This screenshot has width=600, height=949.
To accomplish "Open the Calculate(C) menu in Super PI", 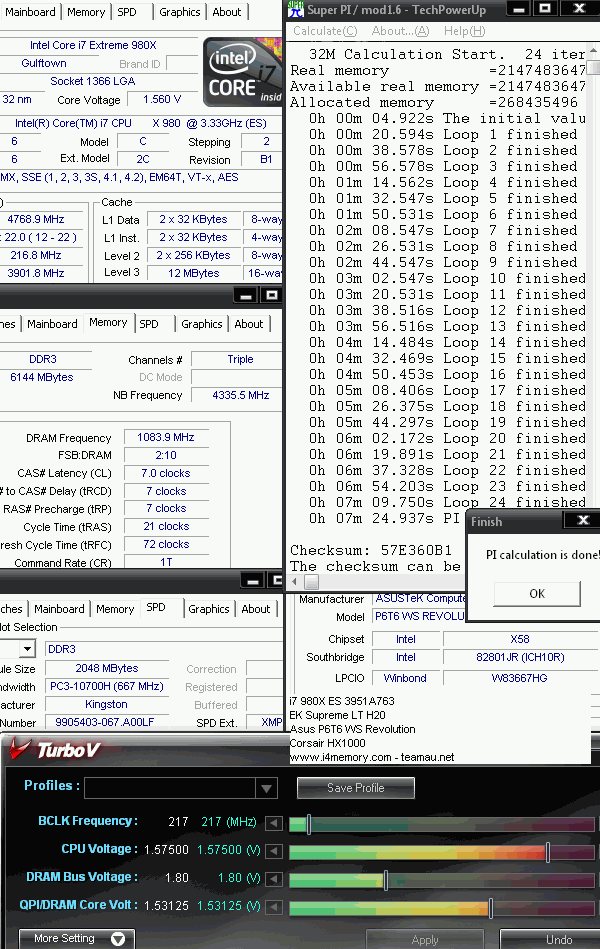I will point(325,31).
